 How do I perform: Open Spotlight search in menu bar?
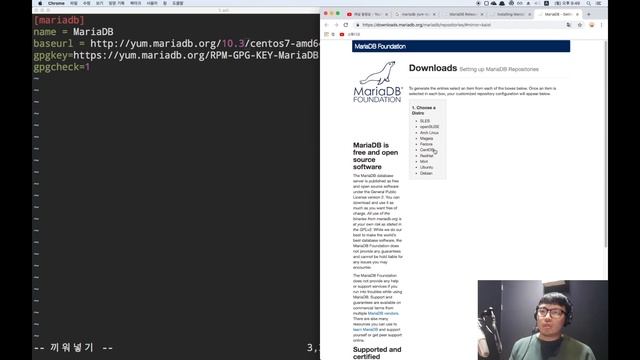click(589, 3)
